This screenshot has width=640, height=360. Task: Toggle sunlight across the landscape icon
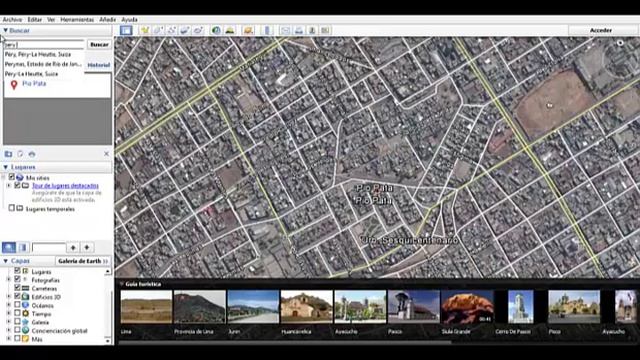point(230,30)
